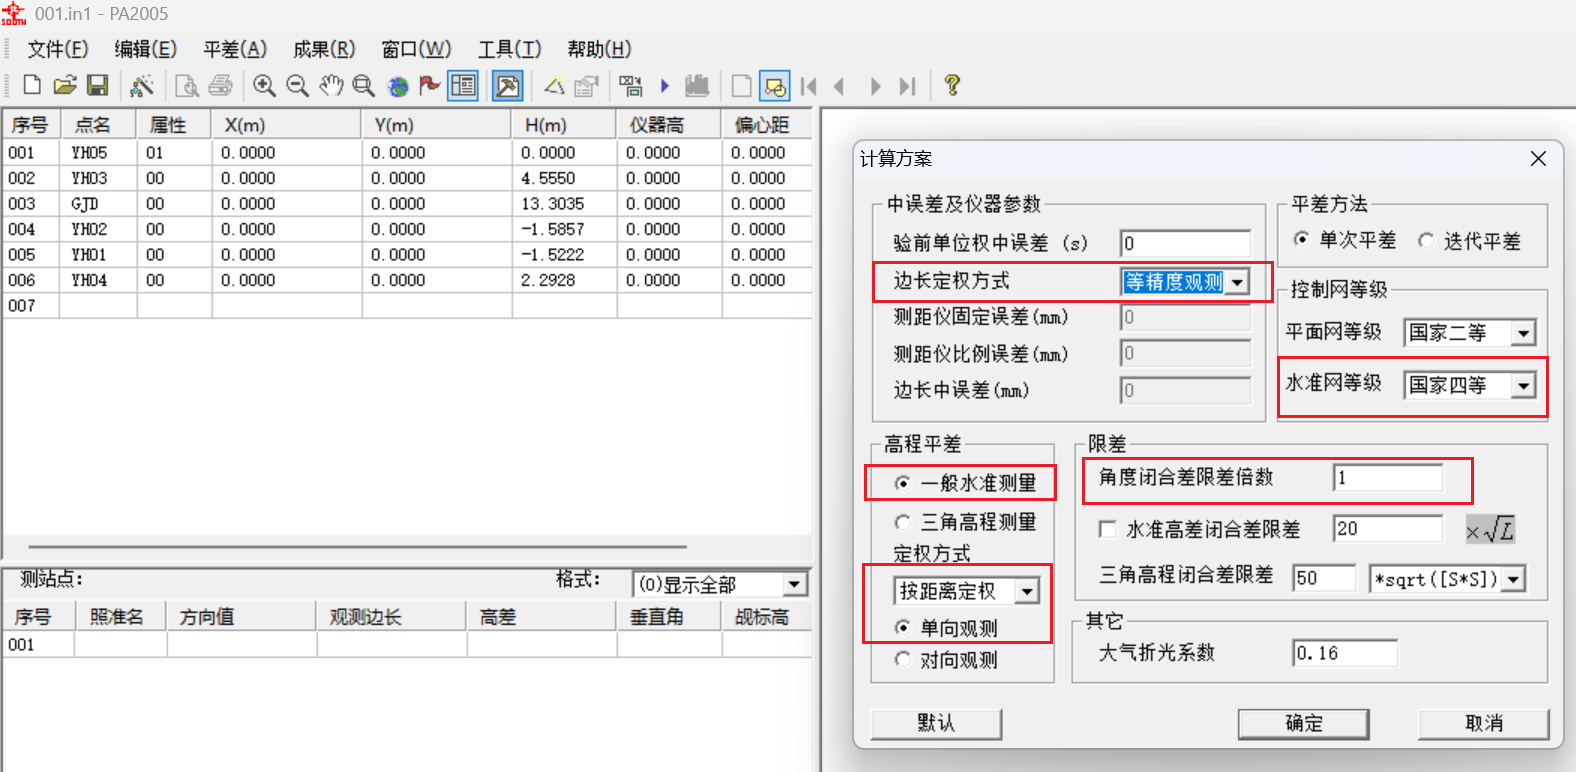Open 水准网等级 dropdown
Image resolution: width=1576 pixels, height=772 pixels.
(1523, 385)
